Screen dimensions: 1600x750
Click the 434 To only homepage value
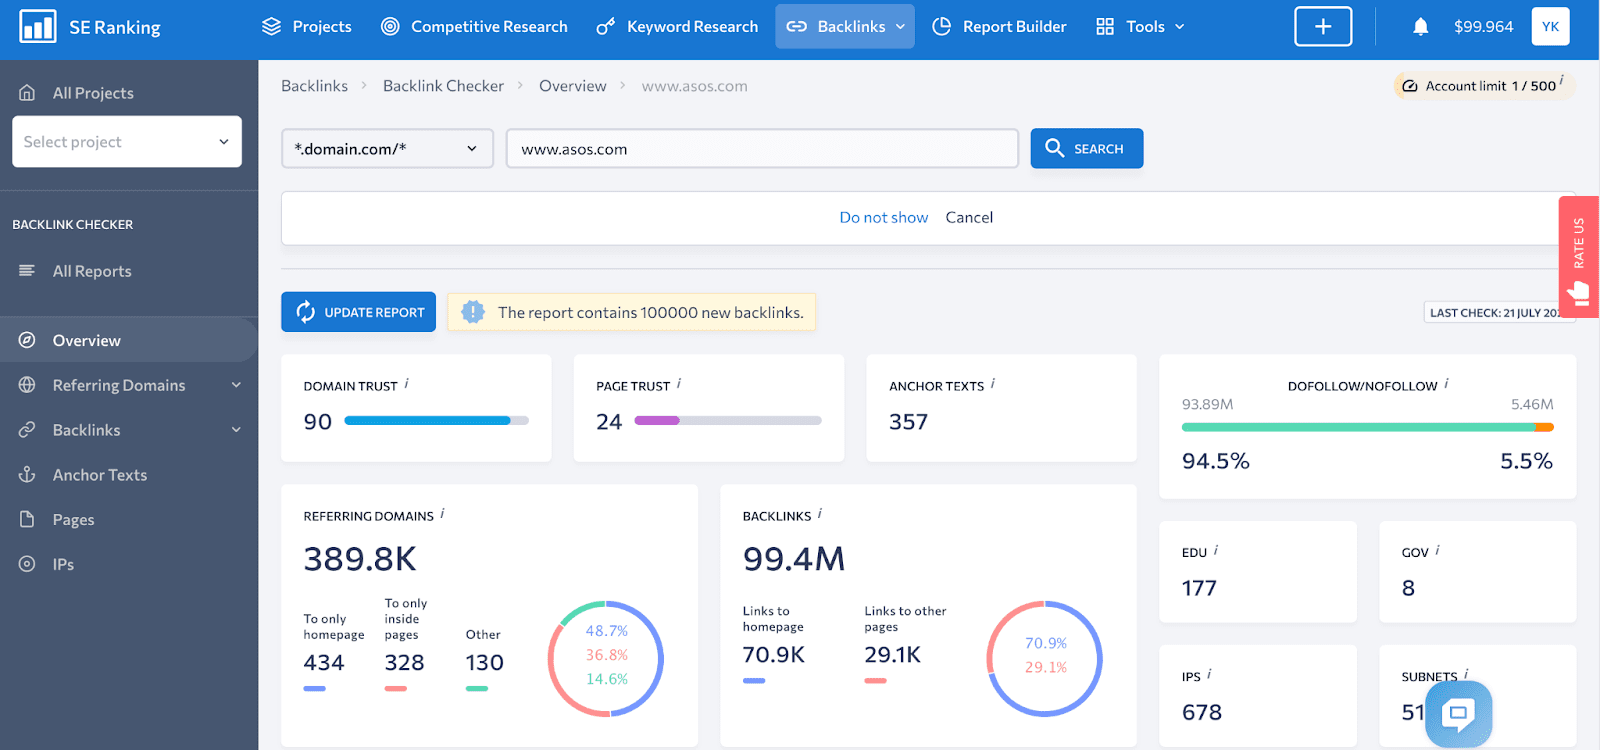tap(324, 663)
